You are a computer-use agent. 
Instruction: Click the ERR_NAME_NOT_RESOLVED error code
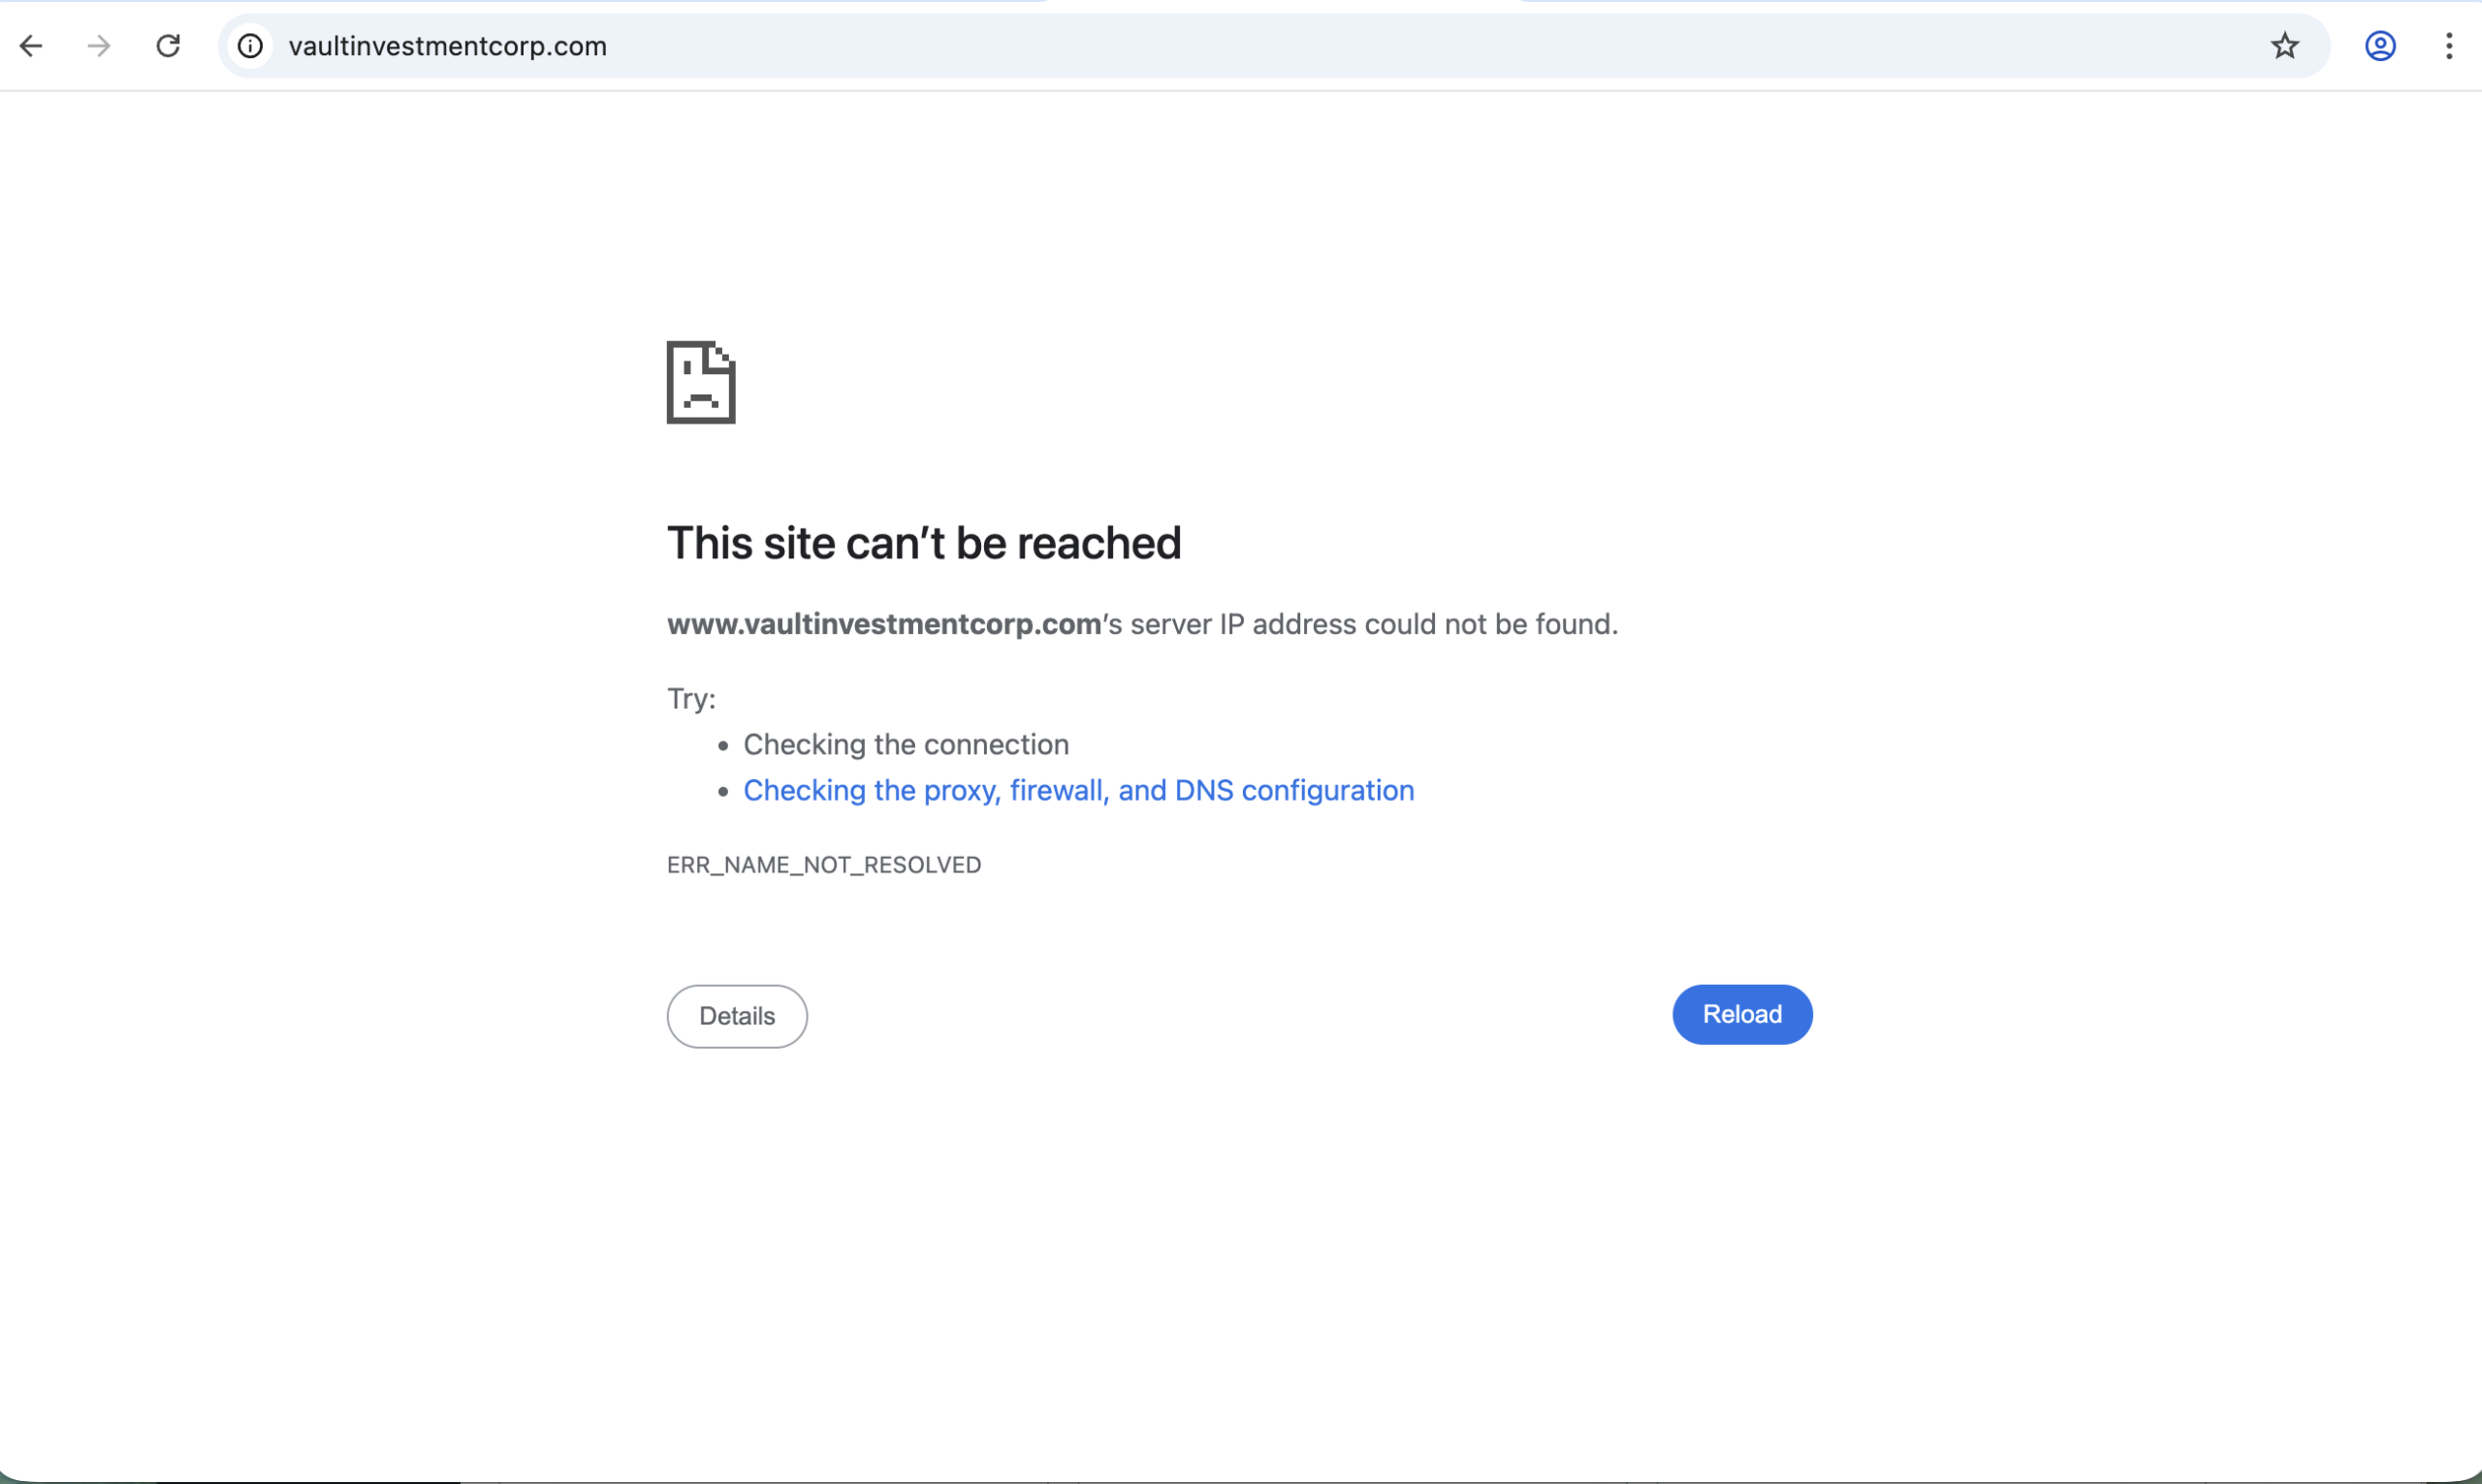823,864
